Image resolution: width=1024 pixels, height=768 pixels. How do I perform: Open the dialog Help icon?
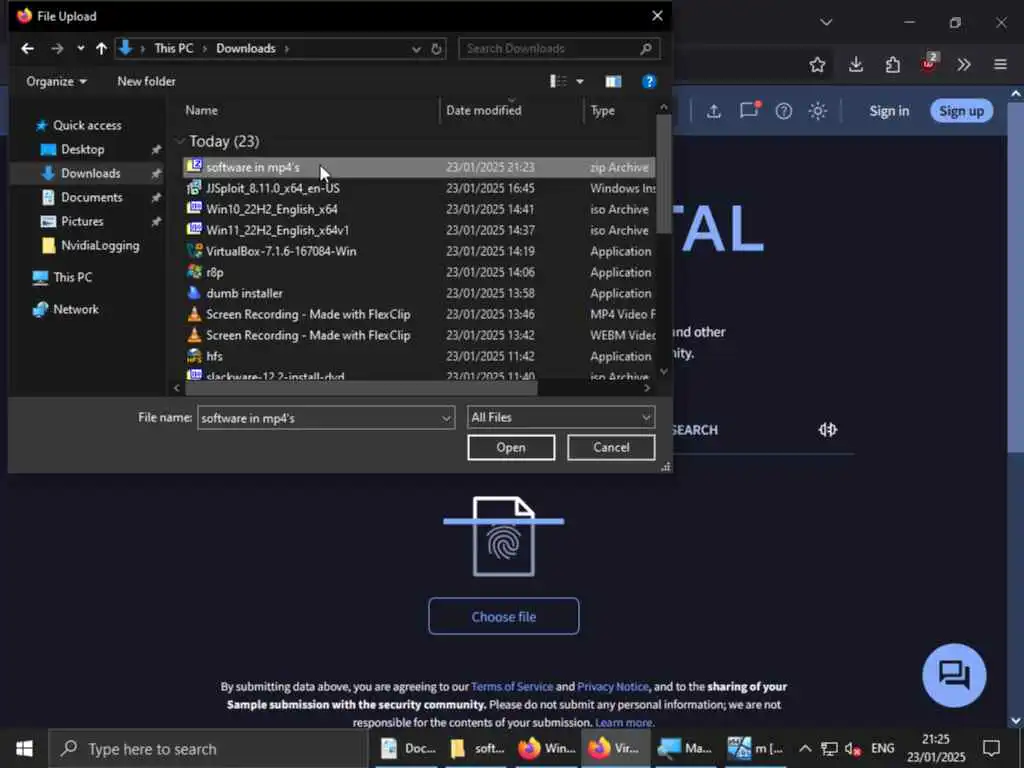(x=648, y=82)
